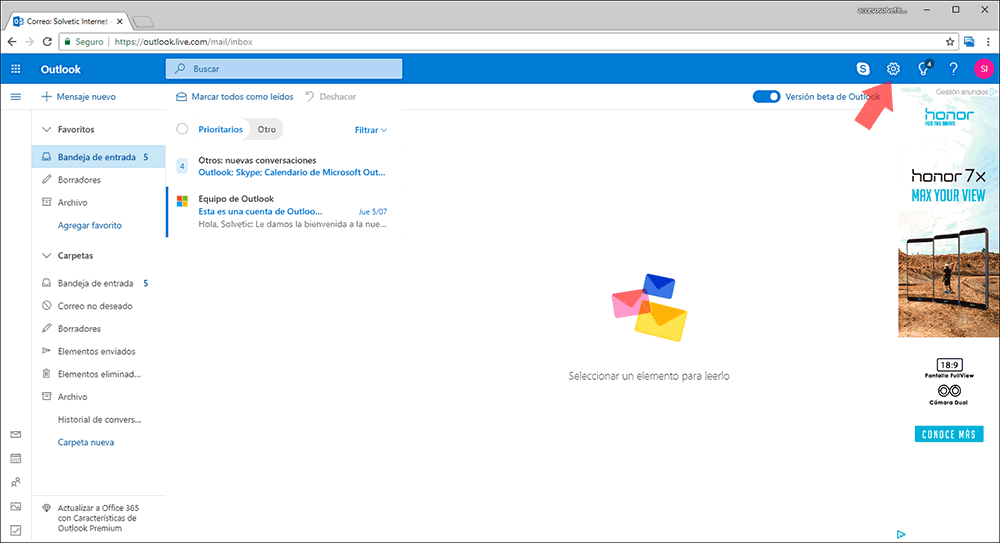Click Actualizar a Office 365 link
Image resolution: width=1000 pixels, height=543 pixels.
point(98,518)
